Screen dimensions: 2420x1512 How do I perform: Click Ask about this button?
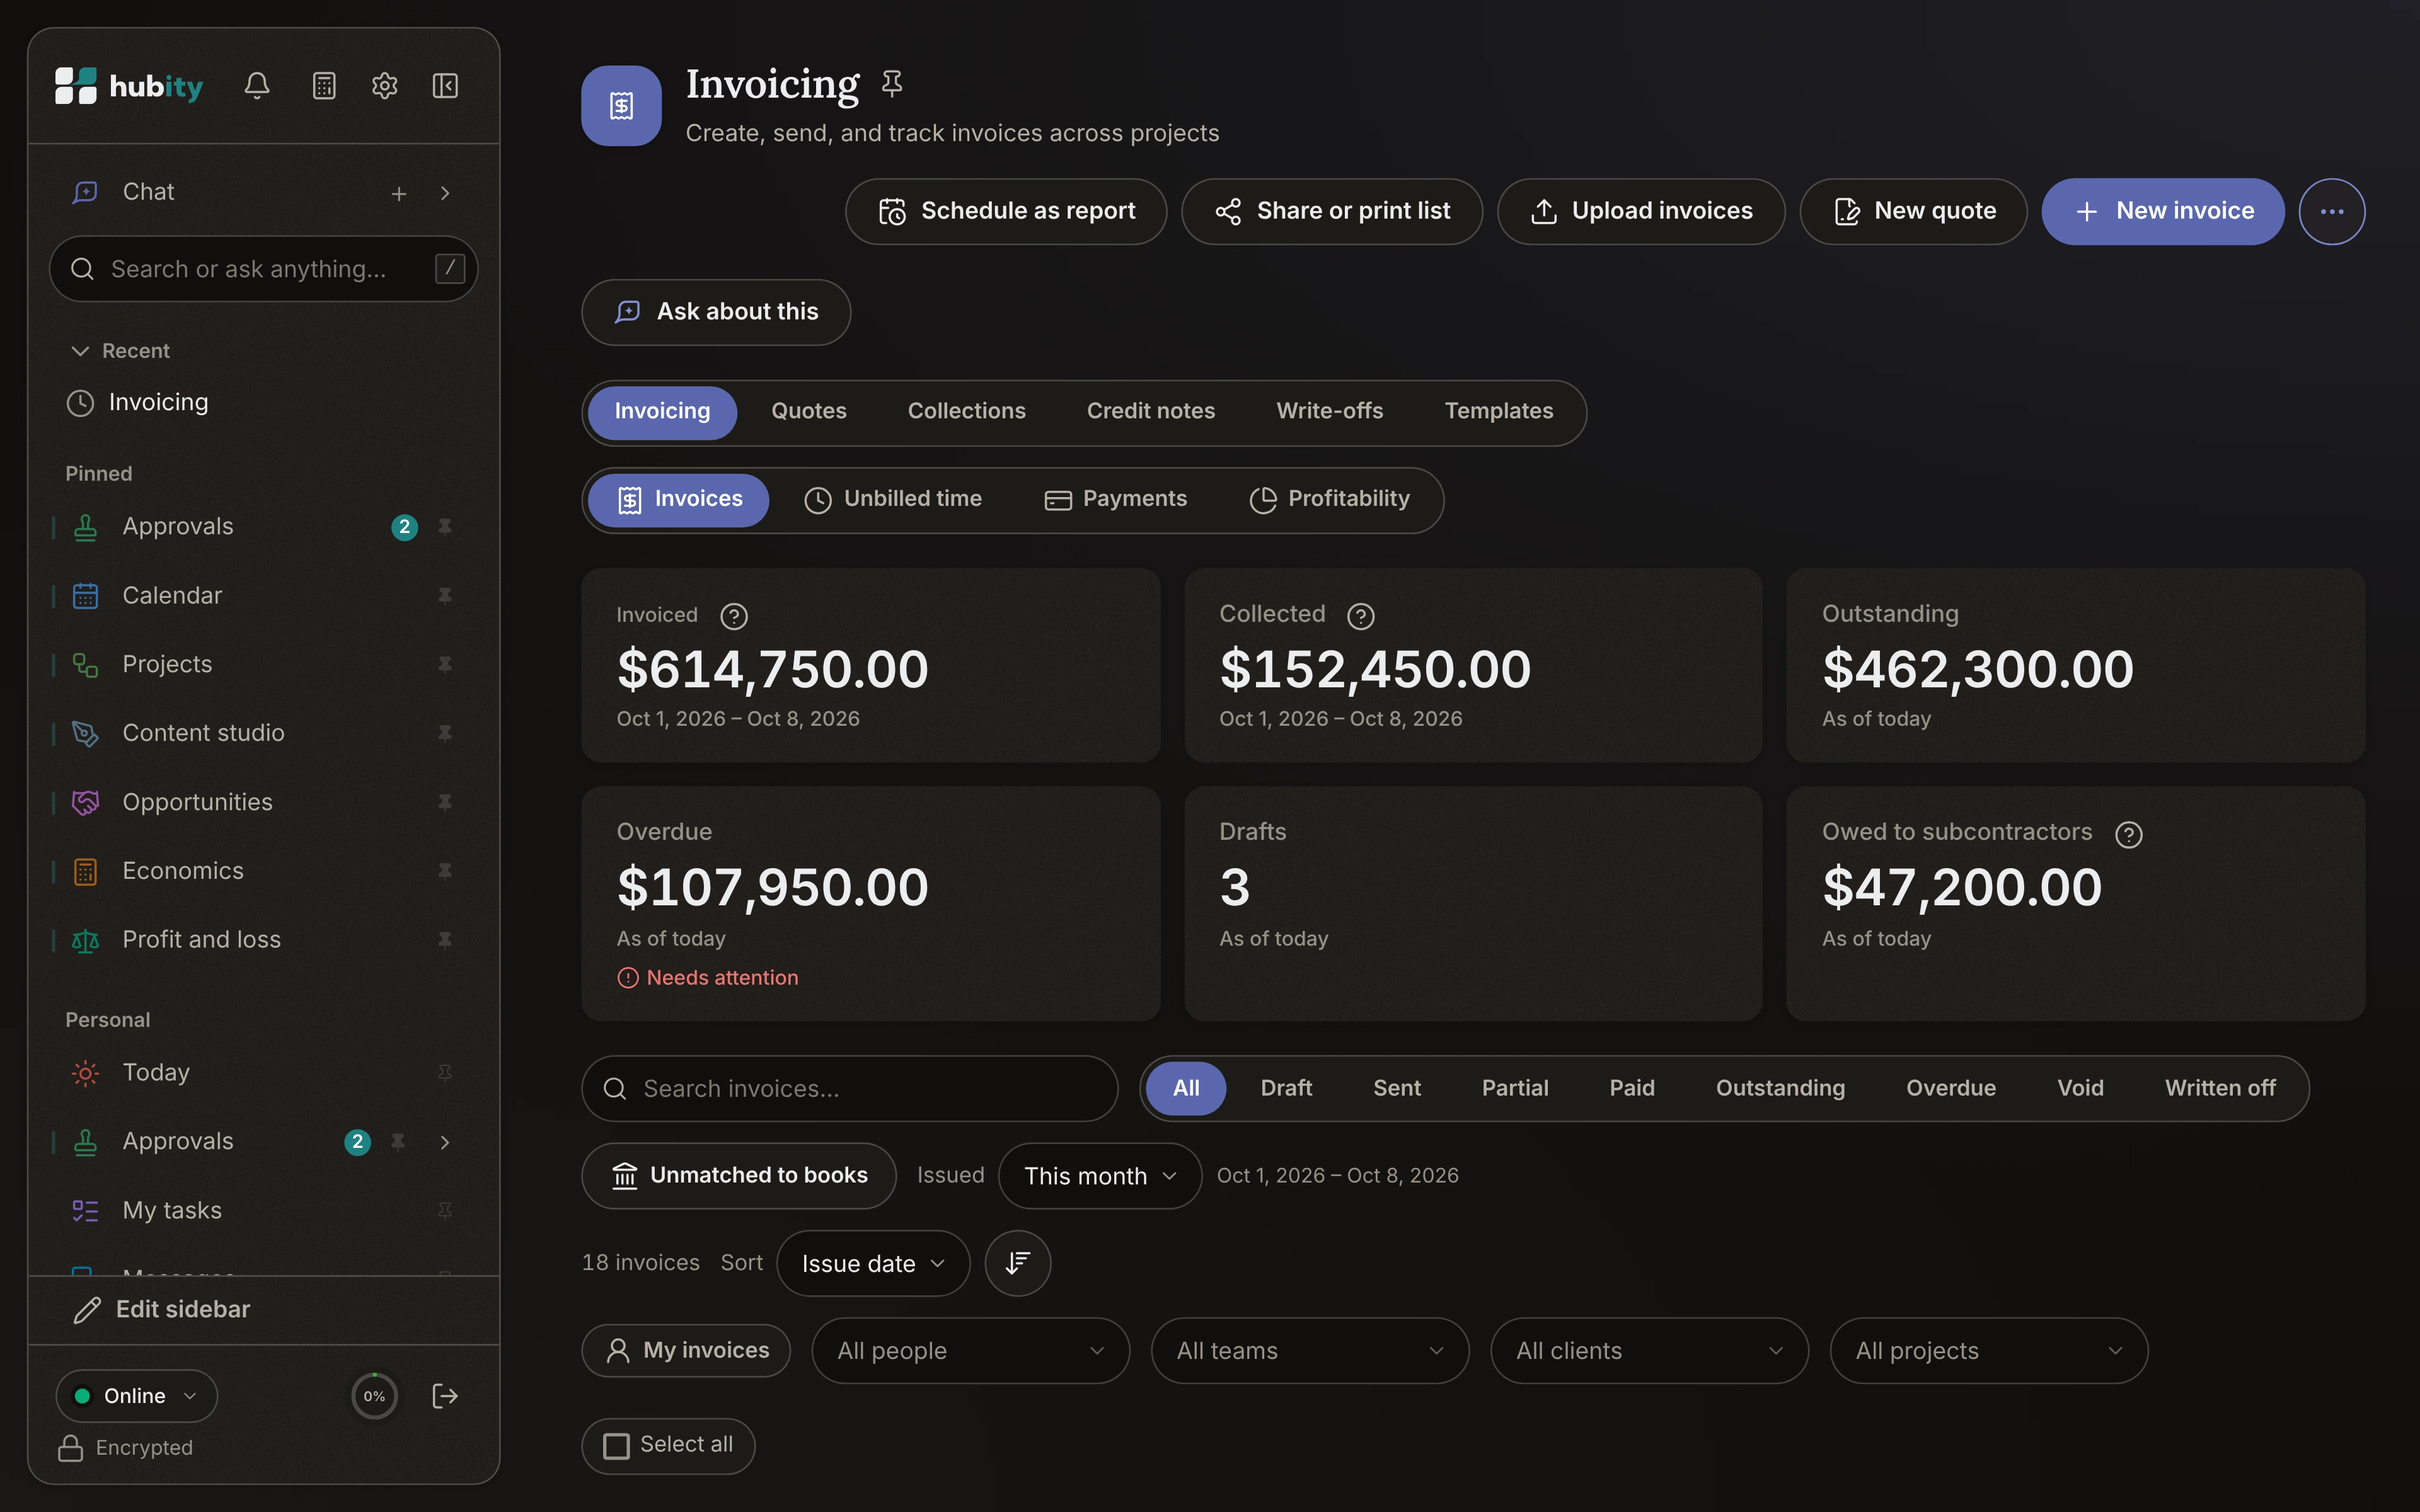(x=716, y=312)
